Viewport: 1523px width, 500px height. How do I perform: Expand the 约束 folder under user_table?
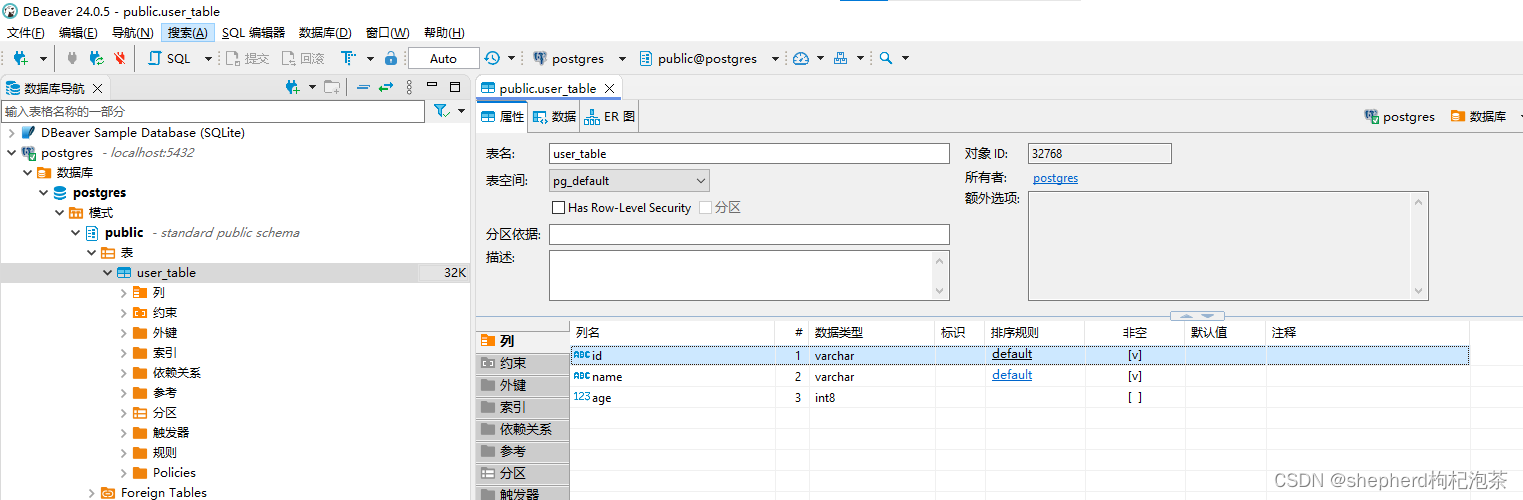coord(123,313)
